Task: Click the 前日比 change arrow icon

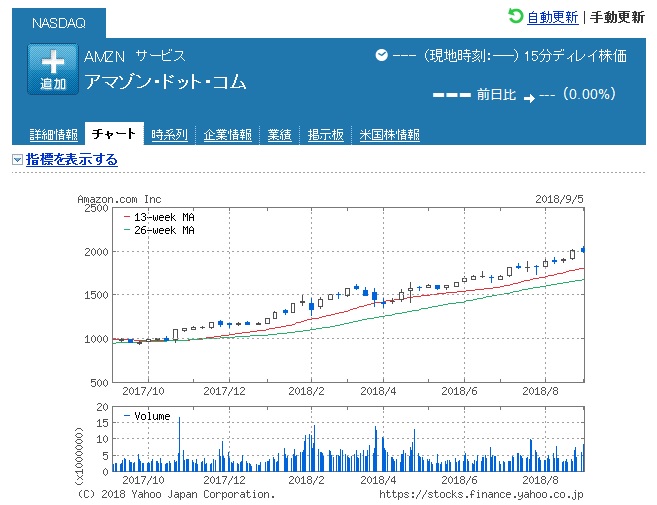Action: (x=529, y=98)
